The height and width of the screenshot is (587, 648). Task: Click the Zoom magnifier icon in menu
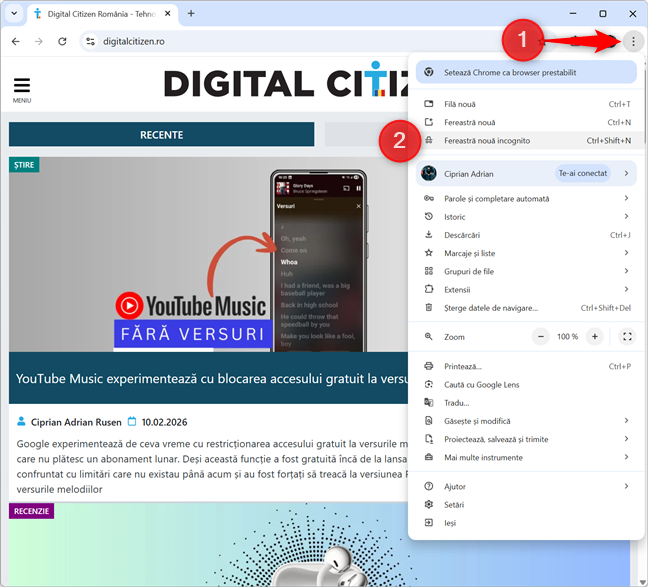(429, 336)
